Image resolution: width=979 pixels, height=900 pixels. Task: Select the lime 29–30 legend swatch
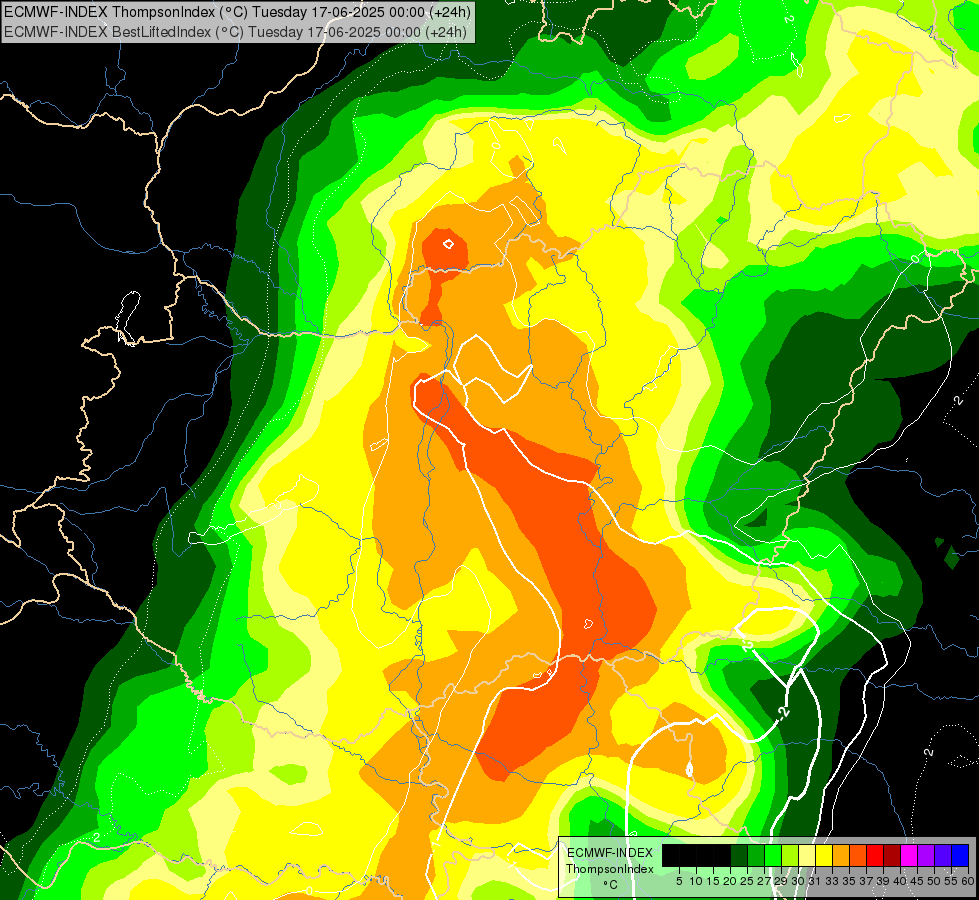(x=790, y=855)
